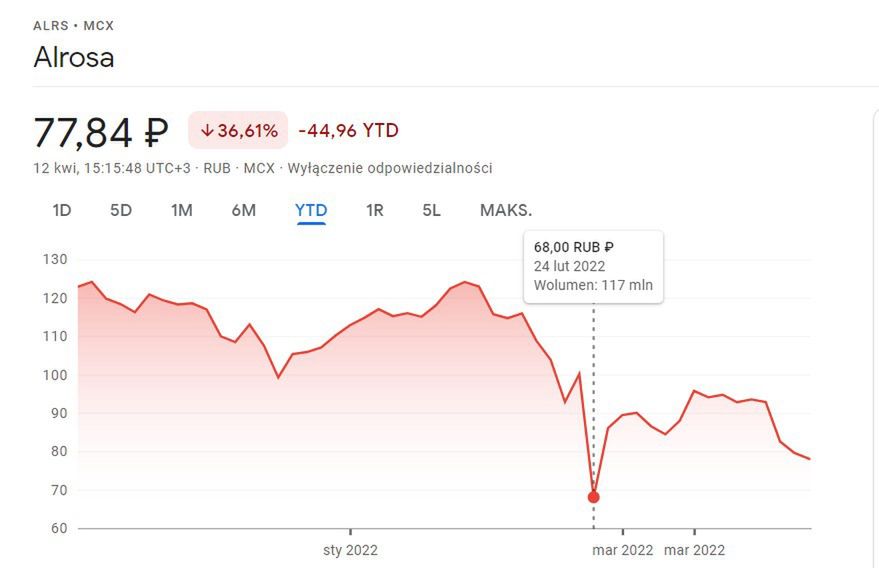Viewport: 879px width, 568px height.
Task: Select the active YTD tab
Action: [311, 210]
